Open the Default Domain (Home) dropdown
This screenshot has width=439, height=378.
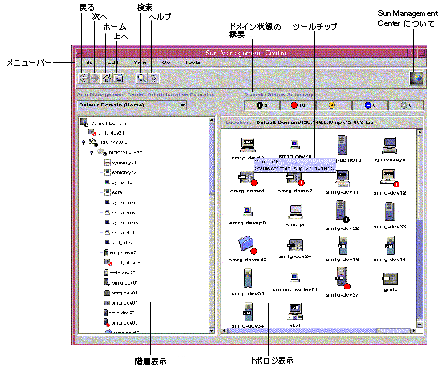pyautogui.click(x=132, y=105)
